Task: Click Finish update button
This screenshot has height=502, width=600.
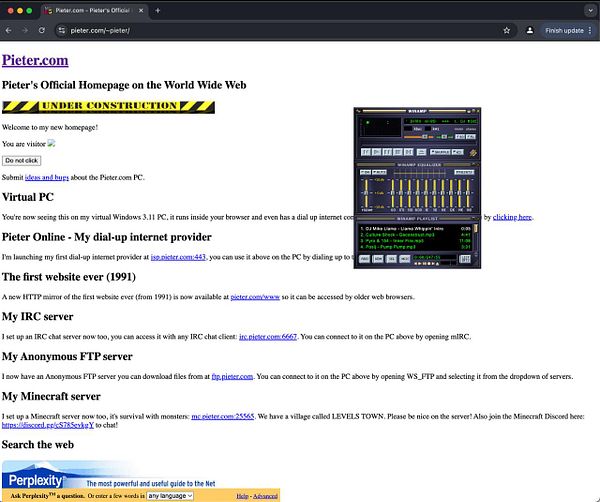Action: [568, 30]
